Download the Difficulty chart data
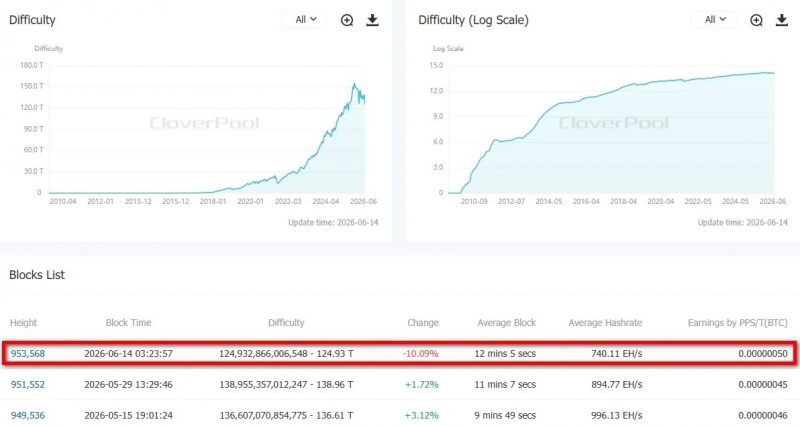The image size is (800, 426). click(372, 20)
